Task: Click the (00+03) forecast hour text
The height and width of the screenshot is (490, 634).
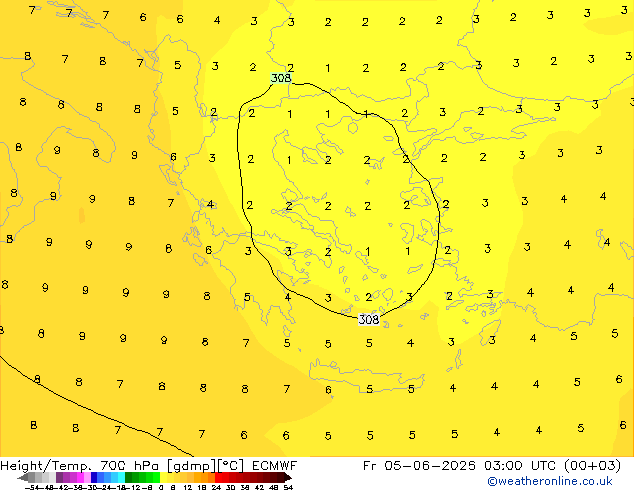Action: pos(592,465)
